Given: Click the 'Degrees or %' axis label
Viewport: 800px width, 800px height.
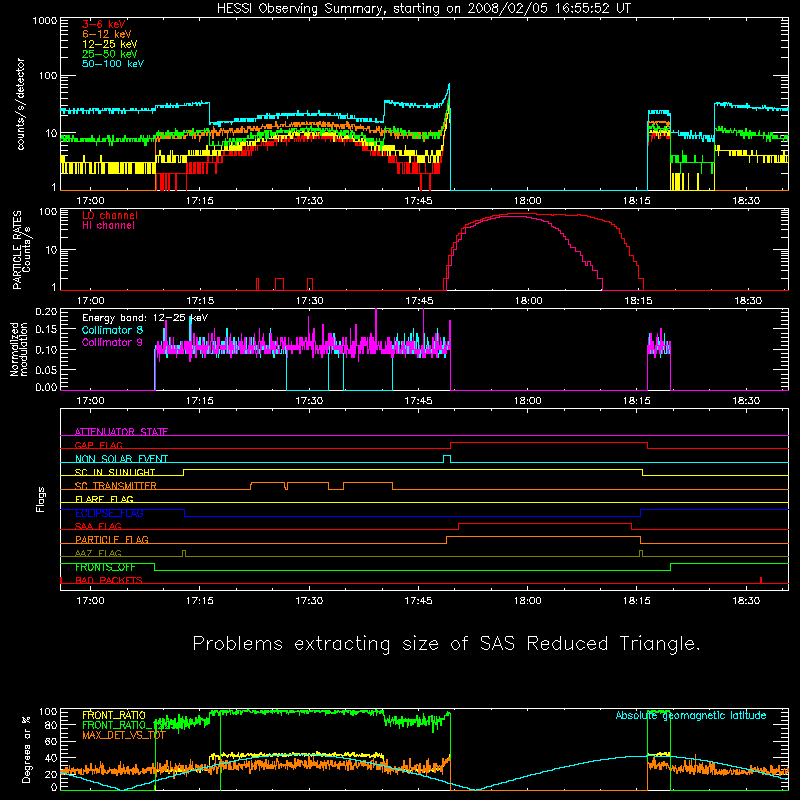Looking at the screenshot, I should tap(27, 749).
